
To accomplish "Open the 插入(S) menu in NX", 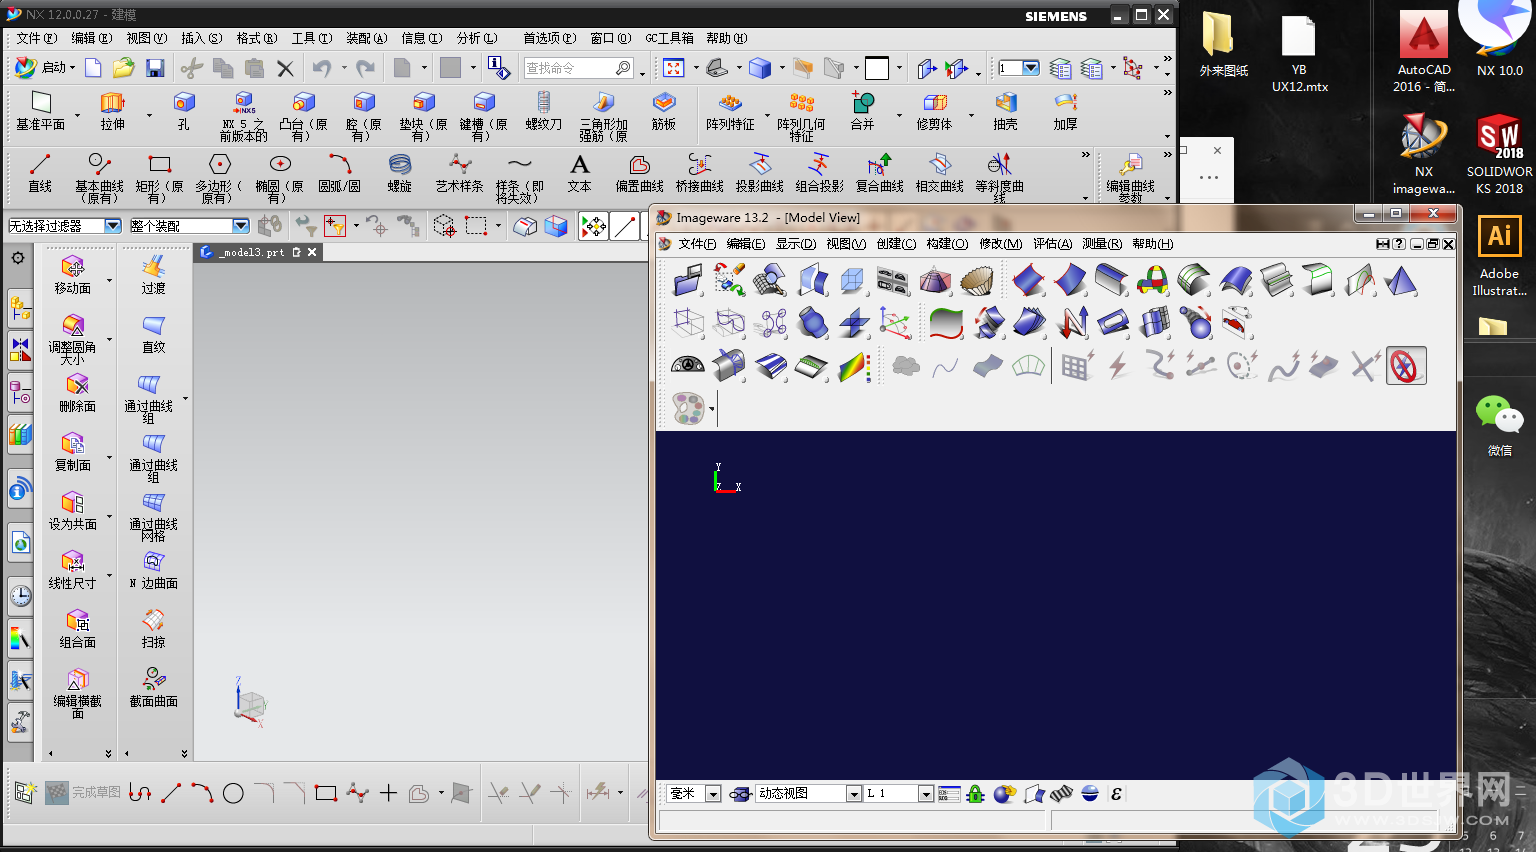I will point(201,38).
